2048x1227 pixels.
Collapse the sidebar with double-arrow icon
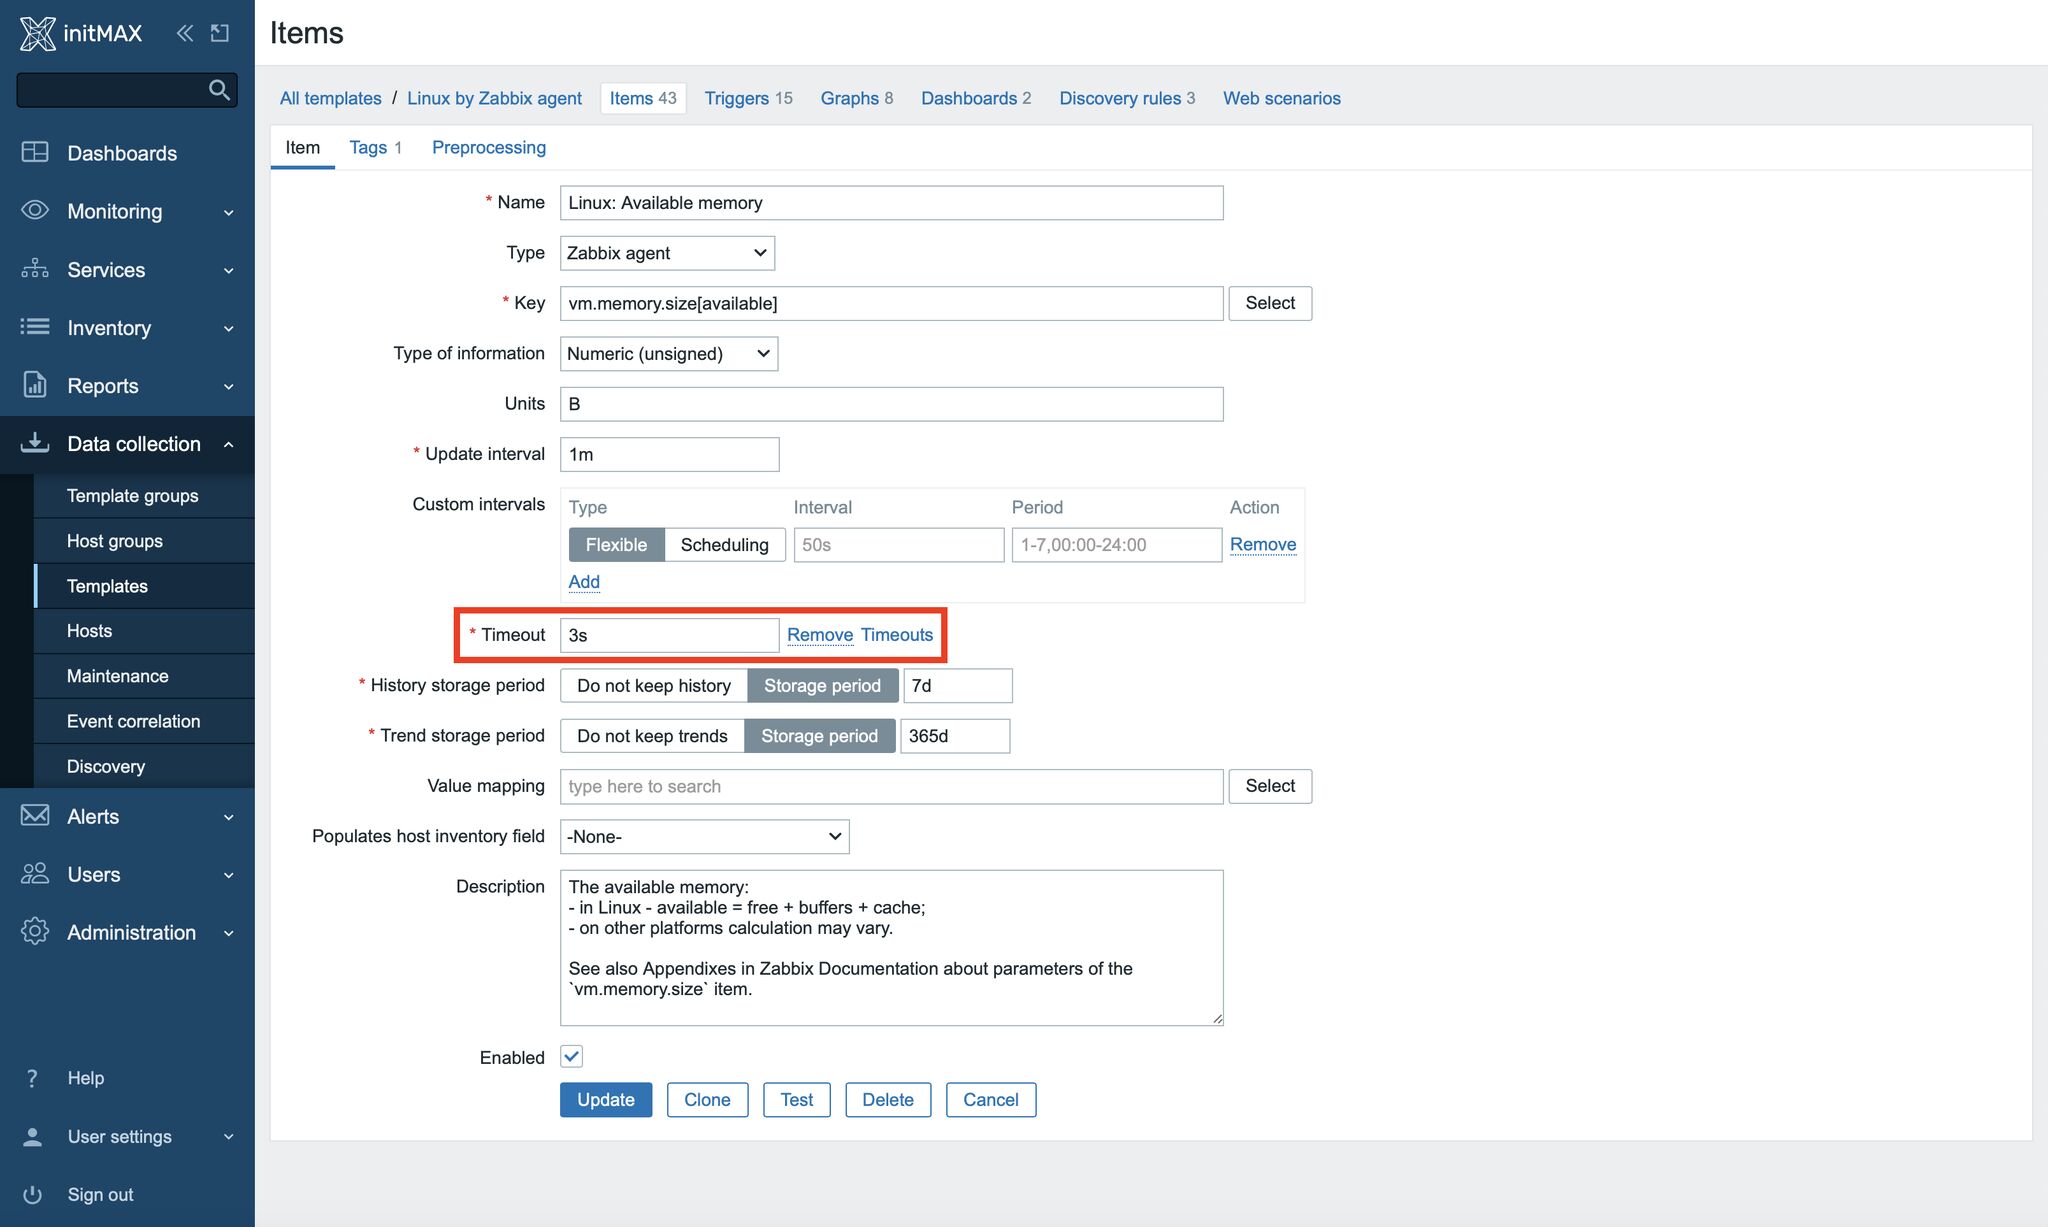[185, 33]
